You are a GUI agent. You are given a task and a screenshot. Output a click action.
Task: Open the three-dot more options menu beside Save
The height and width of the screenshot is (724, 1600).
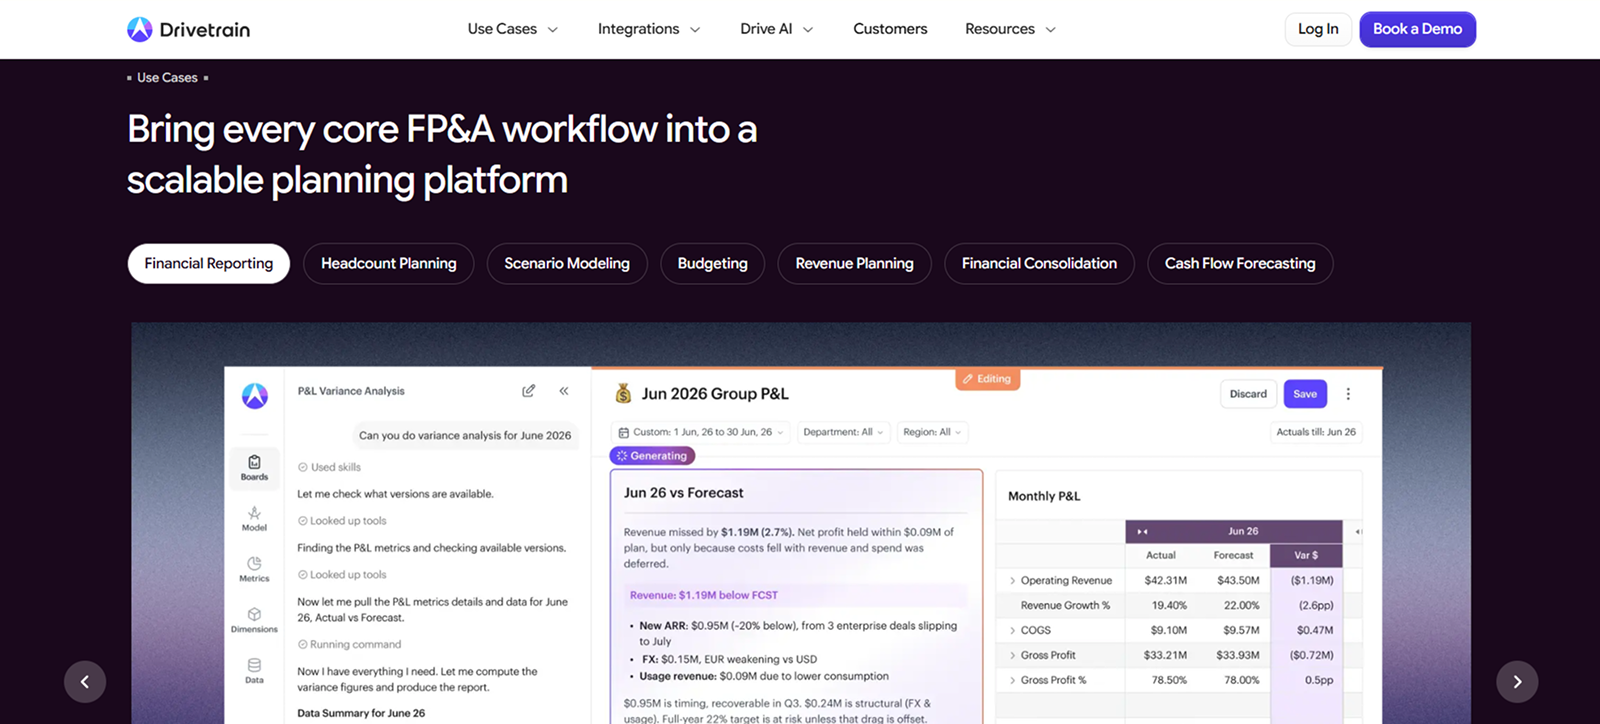tap(1348, 394)
